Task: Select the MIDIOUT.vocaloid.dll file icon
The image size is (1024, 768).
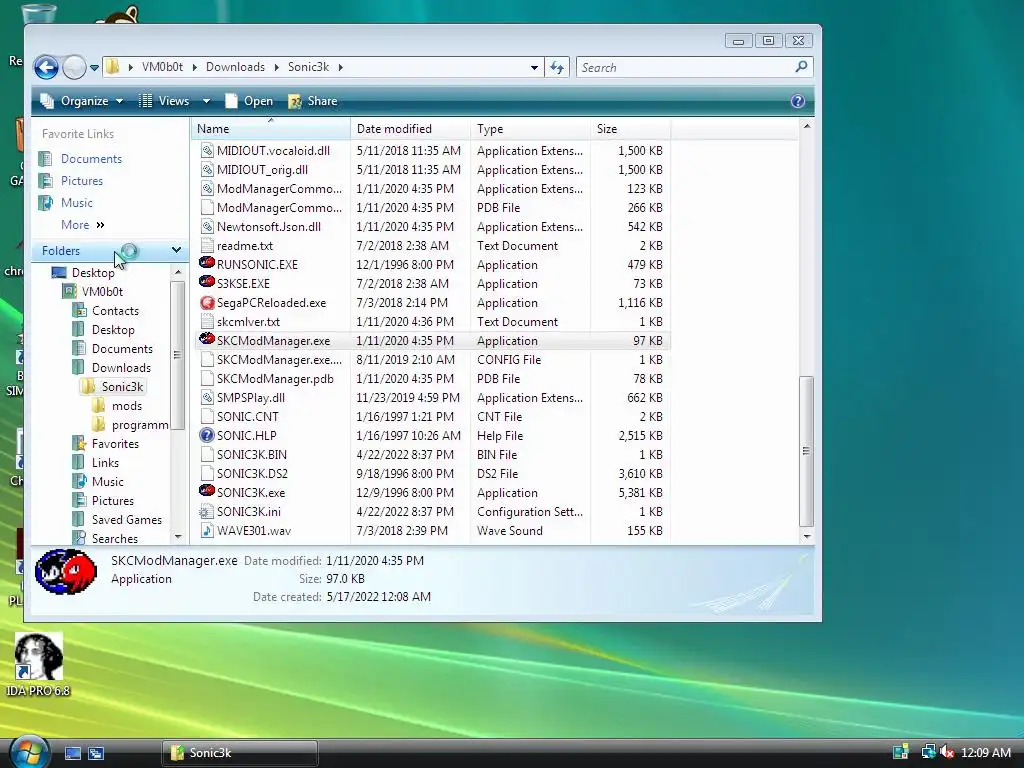Action: tap(207, 150)
